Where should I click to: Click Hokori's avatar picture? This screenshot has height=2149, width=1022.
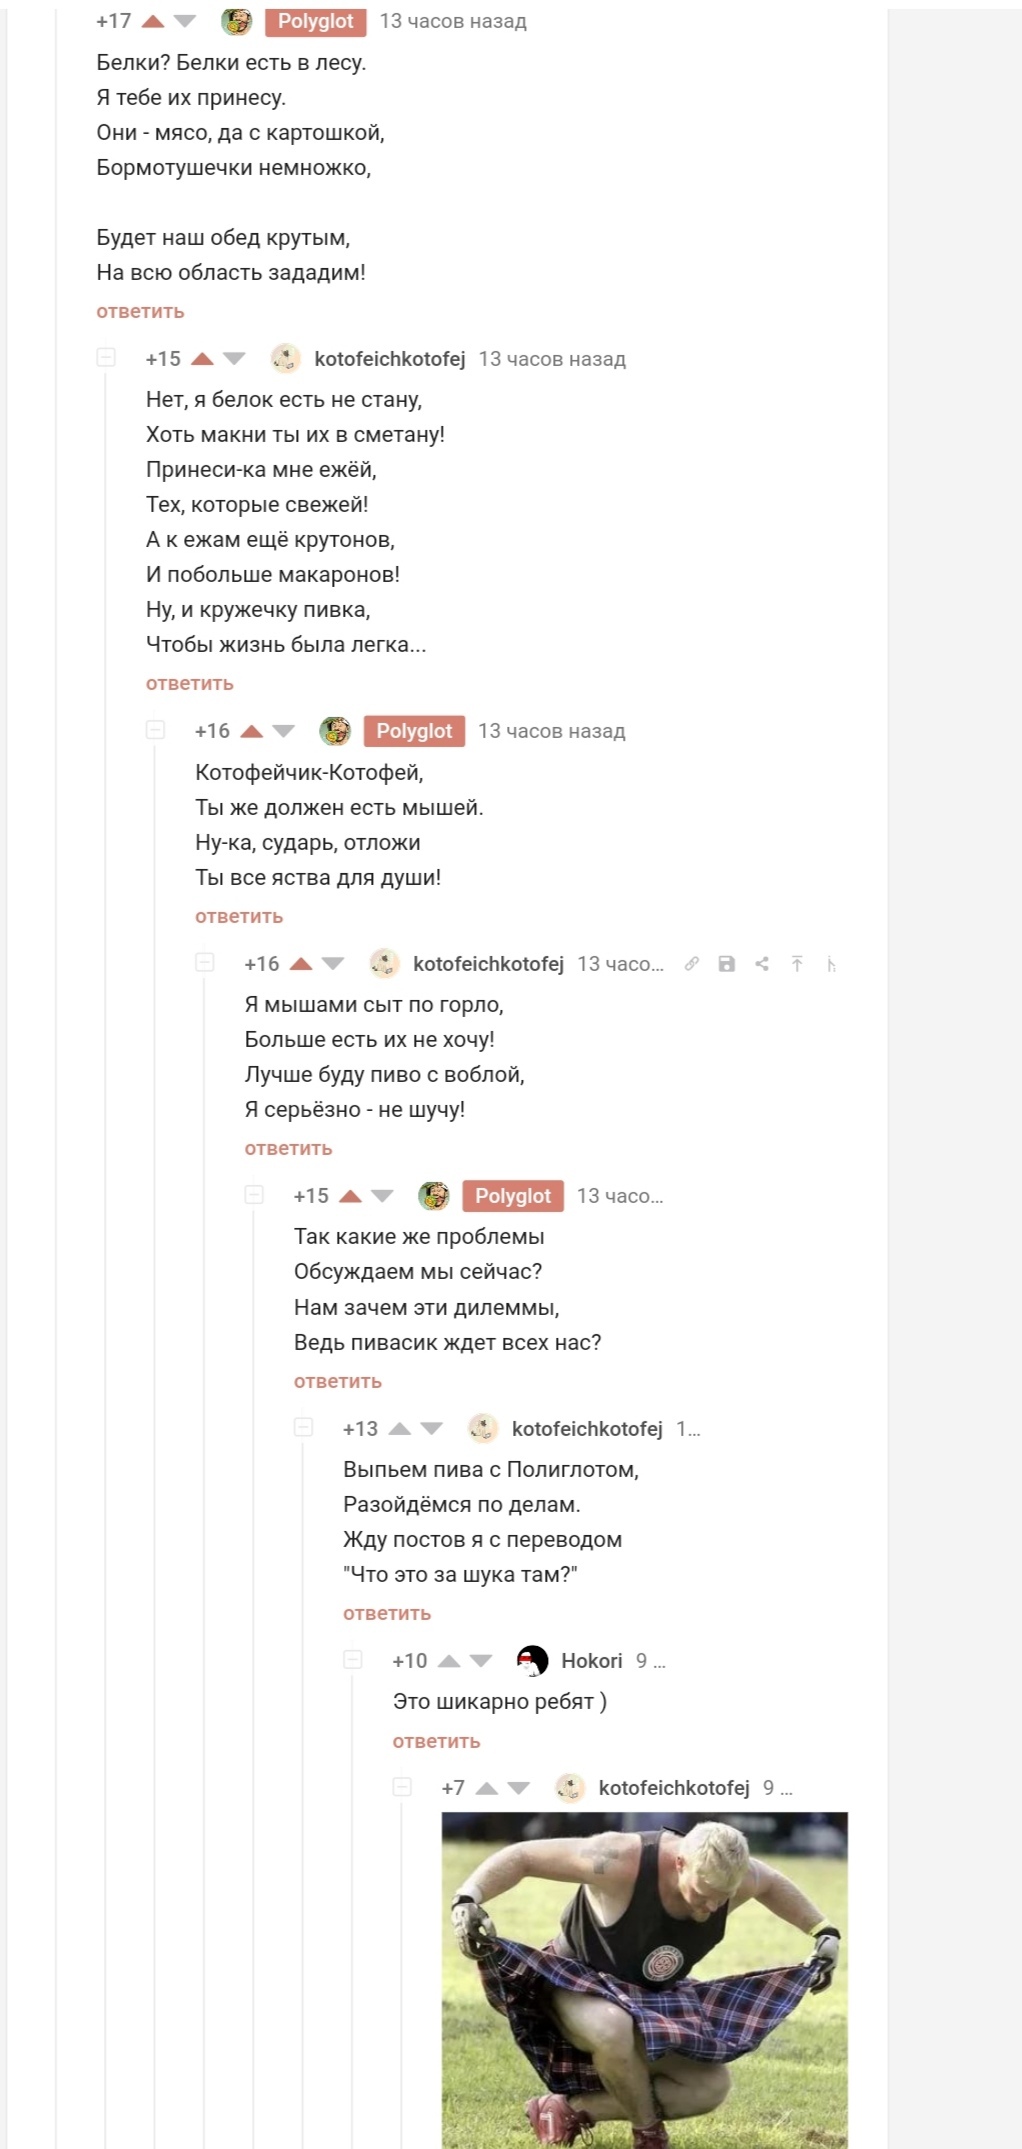click(x=532, y=1661)
